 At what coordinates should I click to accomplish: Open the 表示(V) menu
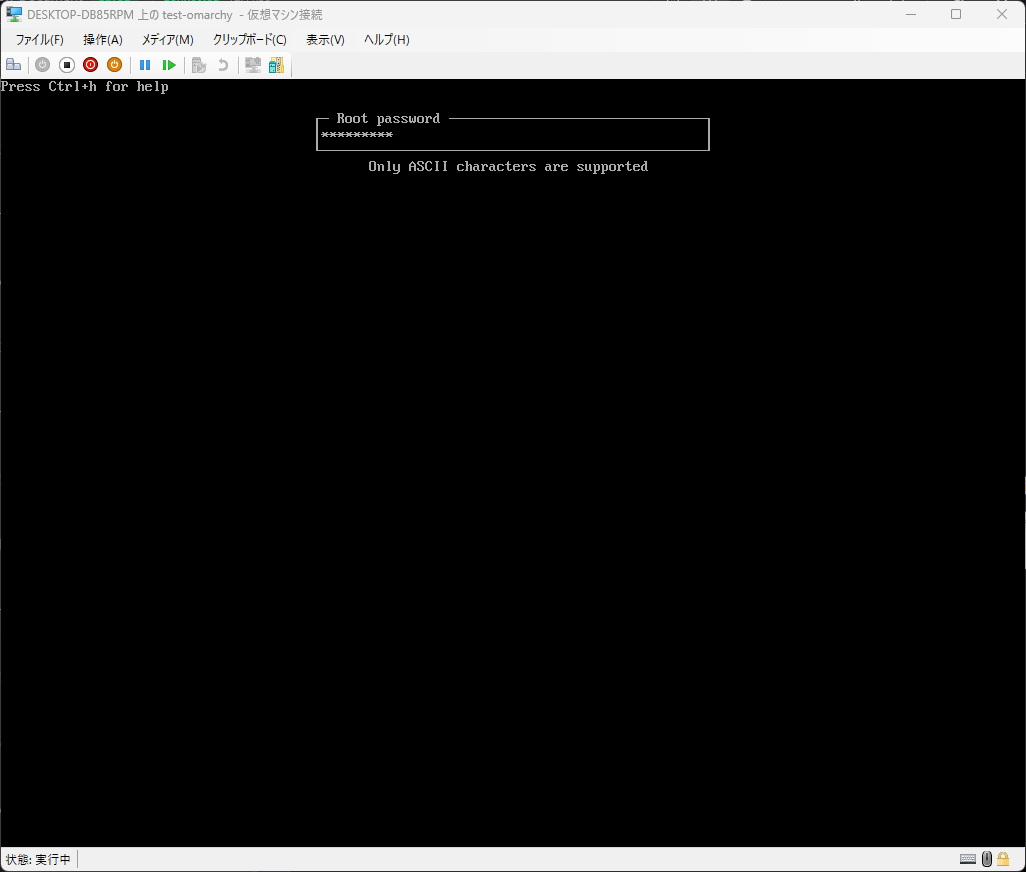coord(325,40)
